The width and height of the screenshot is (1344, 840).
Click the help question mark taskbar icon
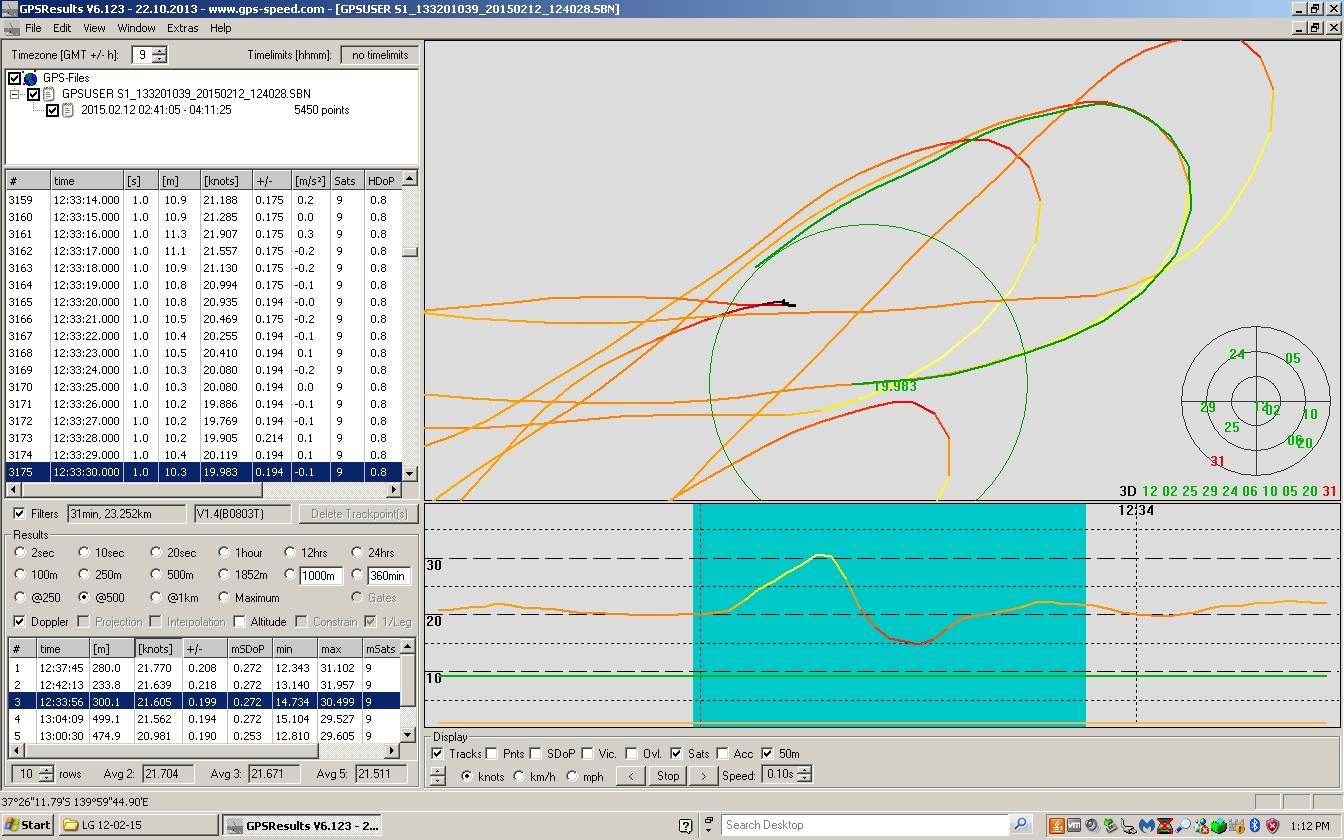coord(685,826)
